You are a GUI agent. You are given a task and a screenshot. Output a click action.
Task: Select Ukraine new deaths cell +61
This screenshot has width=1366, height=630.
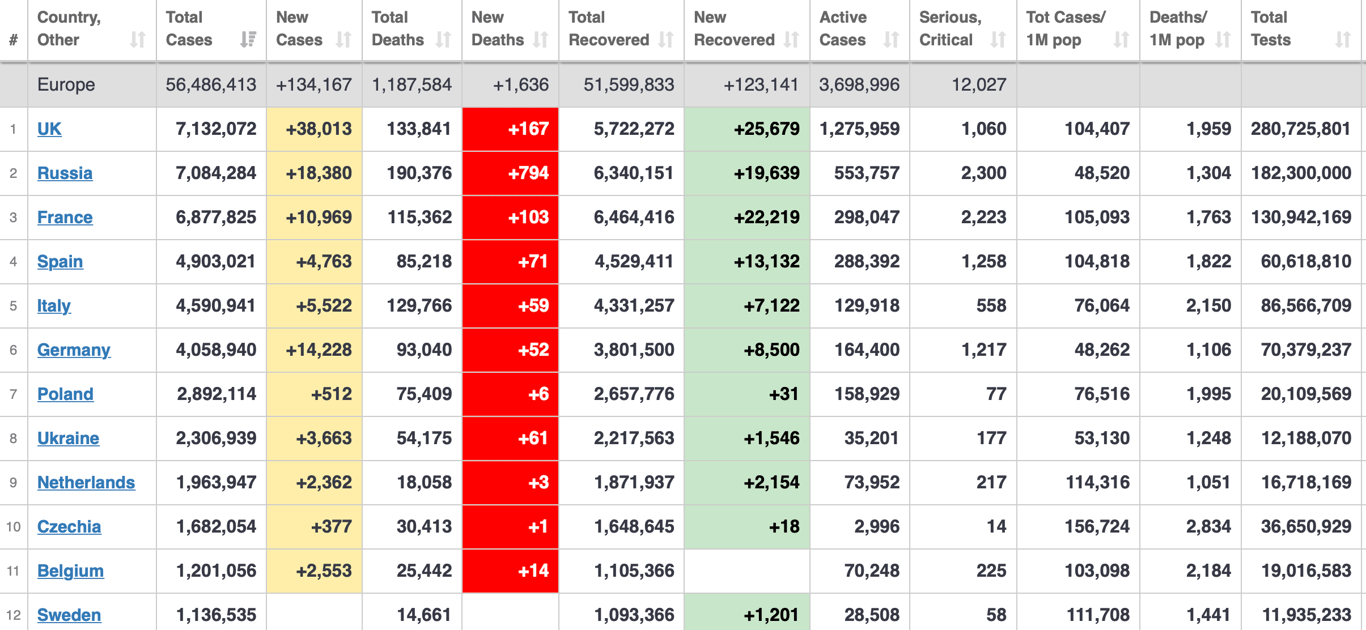click(x=510, y=437)
